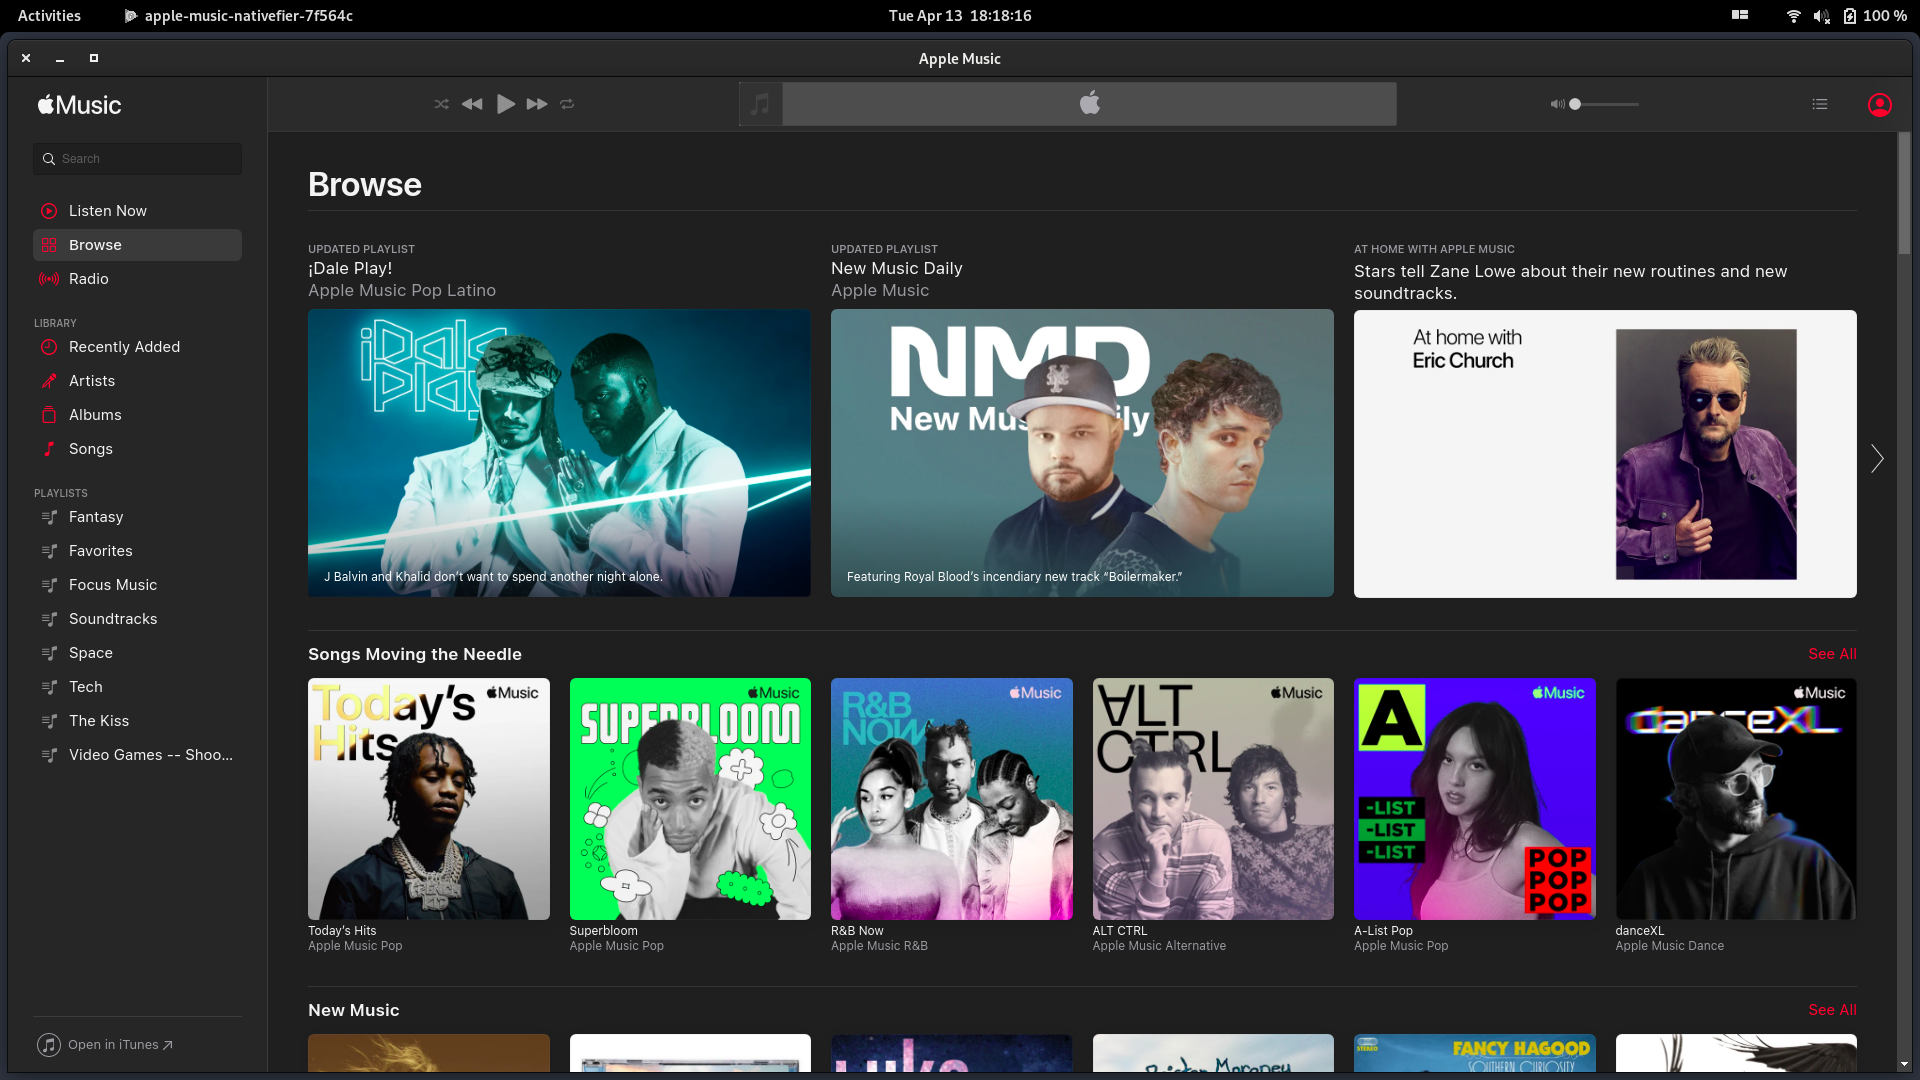Toggle repeat mode in playback controls
1920x1080 pixels.
(x=567, y=104)
